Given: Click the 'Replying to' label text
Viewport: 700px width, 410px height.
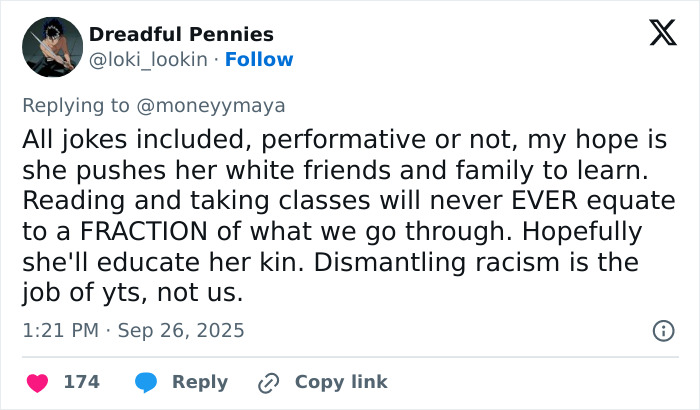Looking at the screenshot, I should [x=76, y=106].
